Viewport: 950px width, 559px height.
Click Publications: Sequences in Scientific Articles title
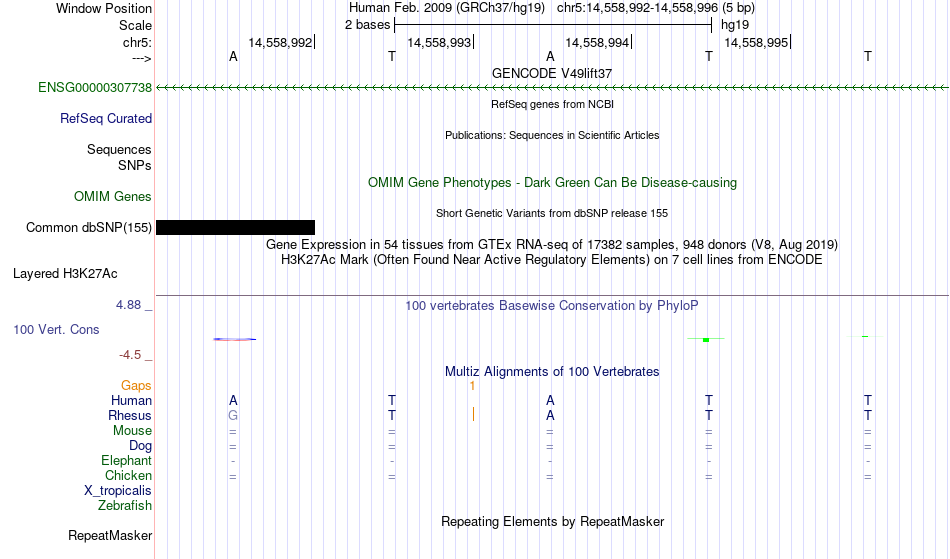(552, 135)
